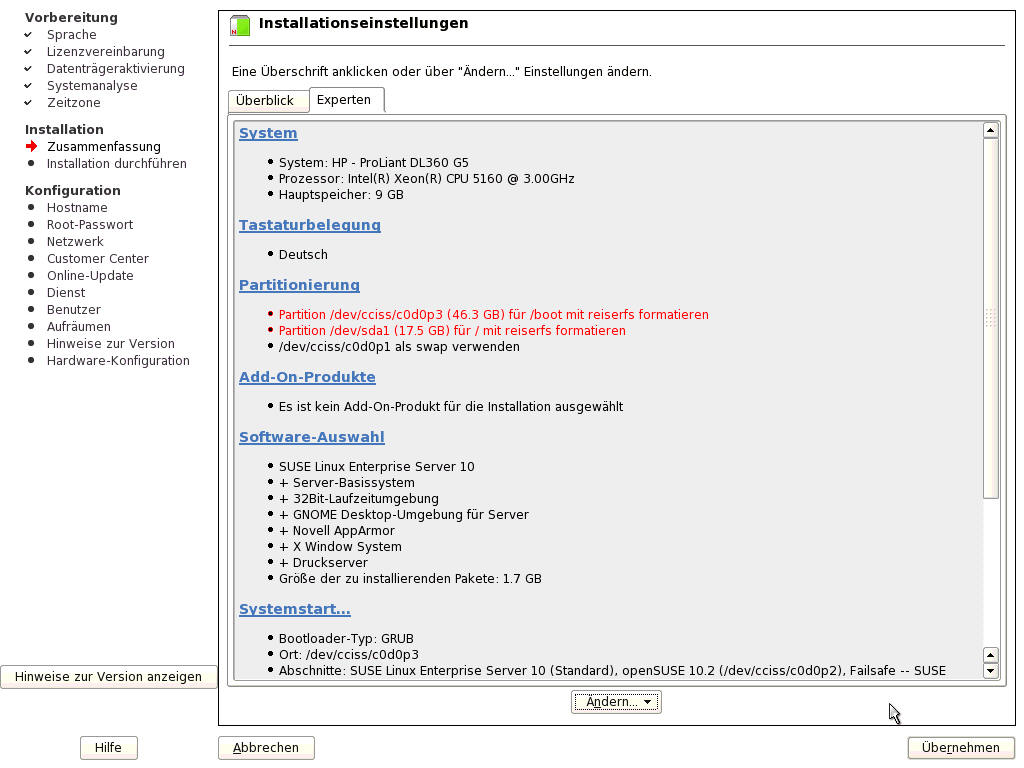Click the swap verwenden partition line

(399, 347)
